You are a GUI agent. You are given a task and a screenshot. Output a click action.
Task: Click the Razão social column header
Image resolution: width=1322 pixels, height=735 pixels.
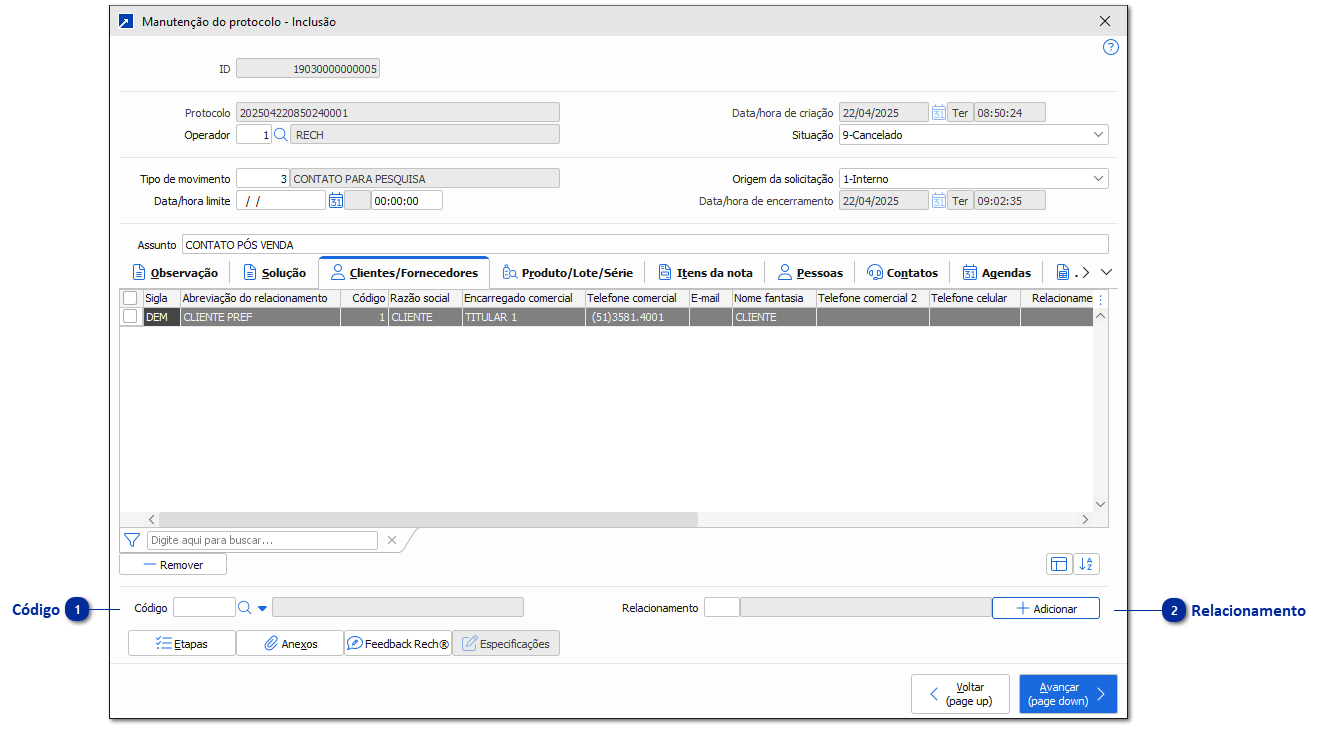424,298
